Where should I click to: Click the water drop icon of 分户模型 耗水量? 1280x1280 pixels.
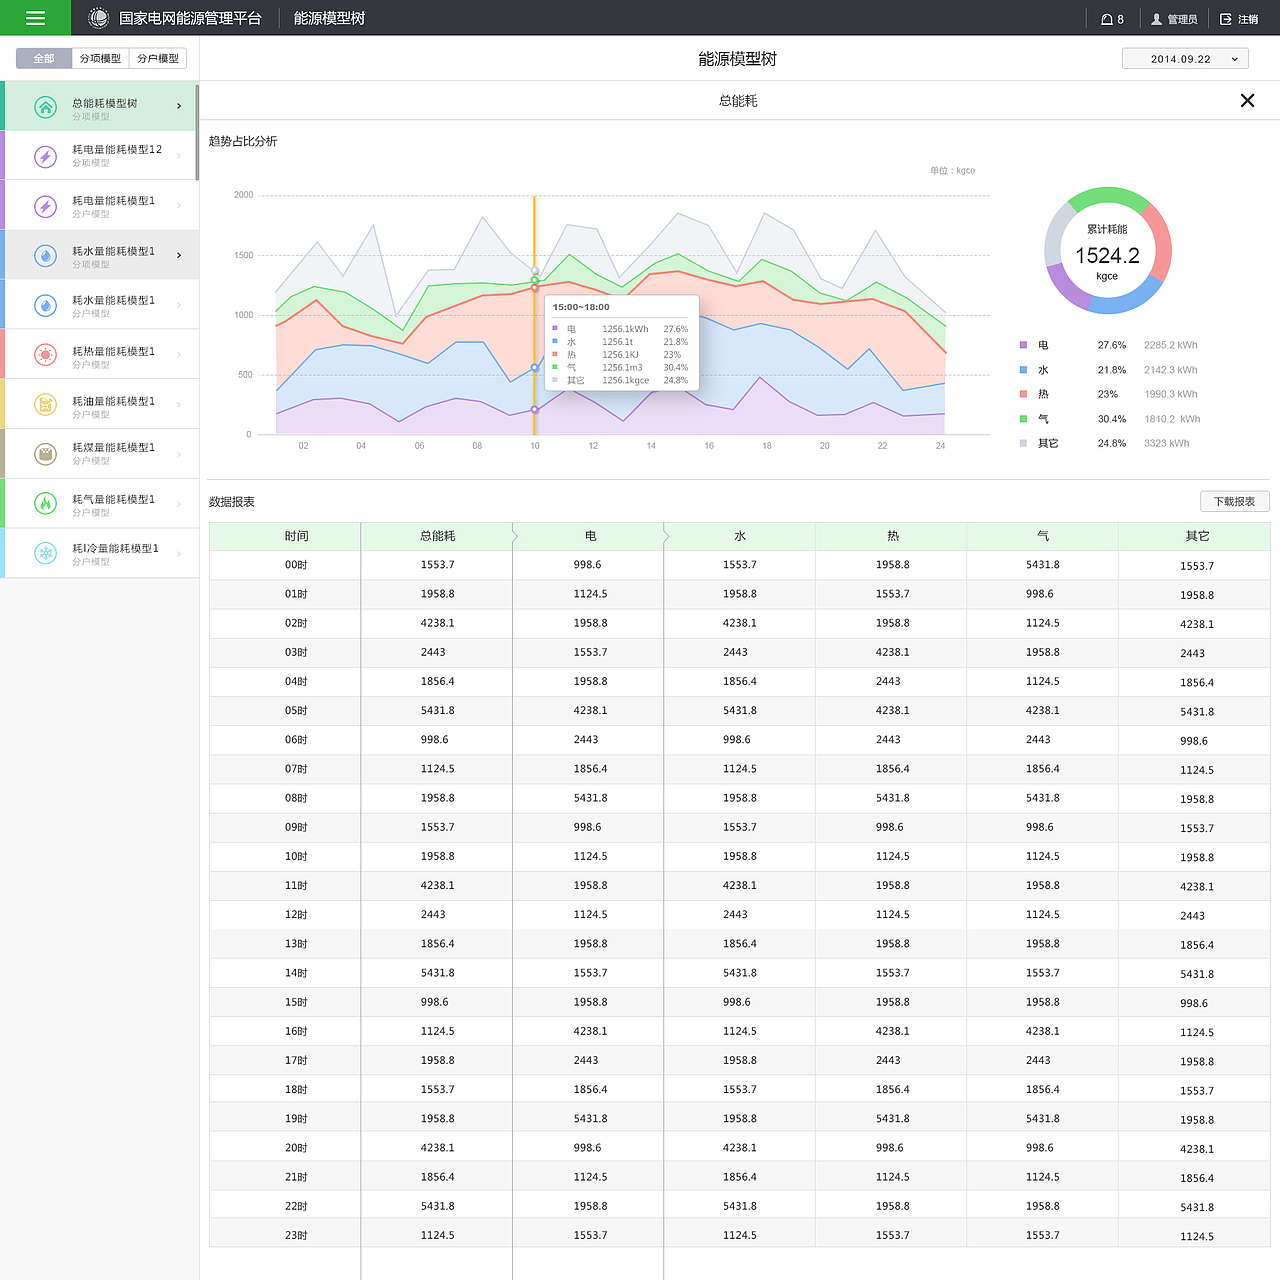click(46, 305)
